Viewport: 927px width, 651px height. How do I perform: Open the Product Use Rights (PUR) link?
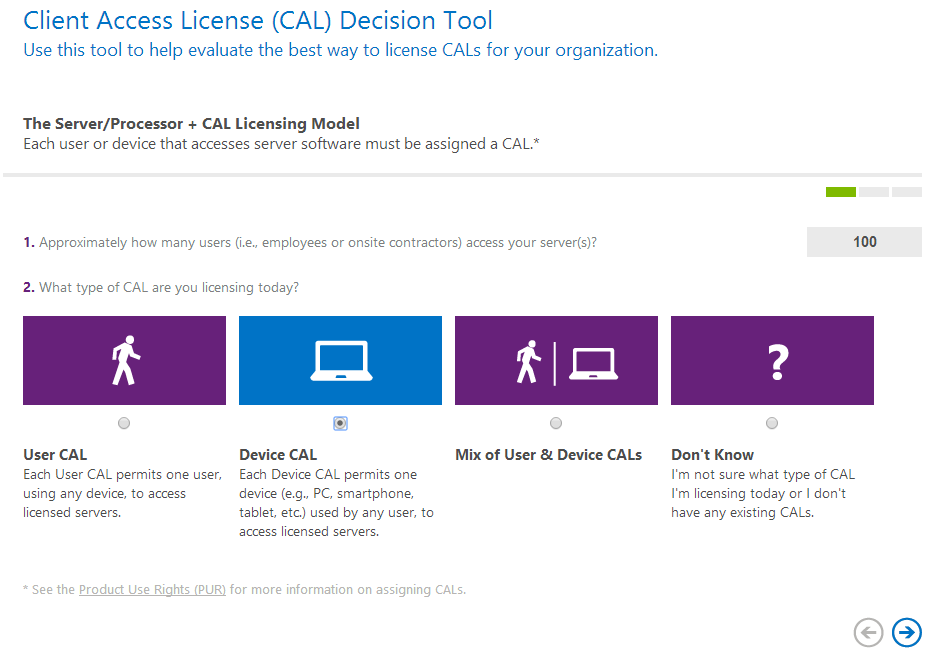152,590
